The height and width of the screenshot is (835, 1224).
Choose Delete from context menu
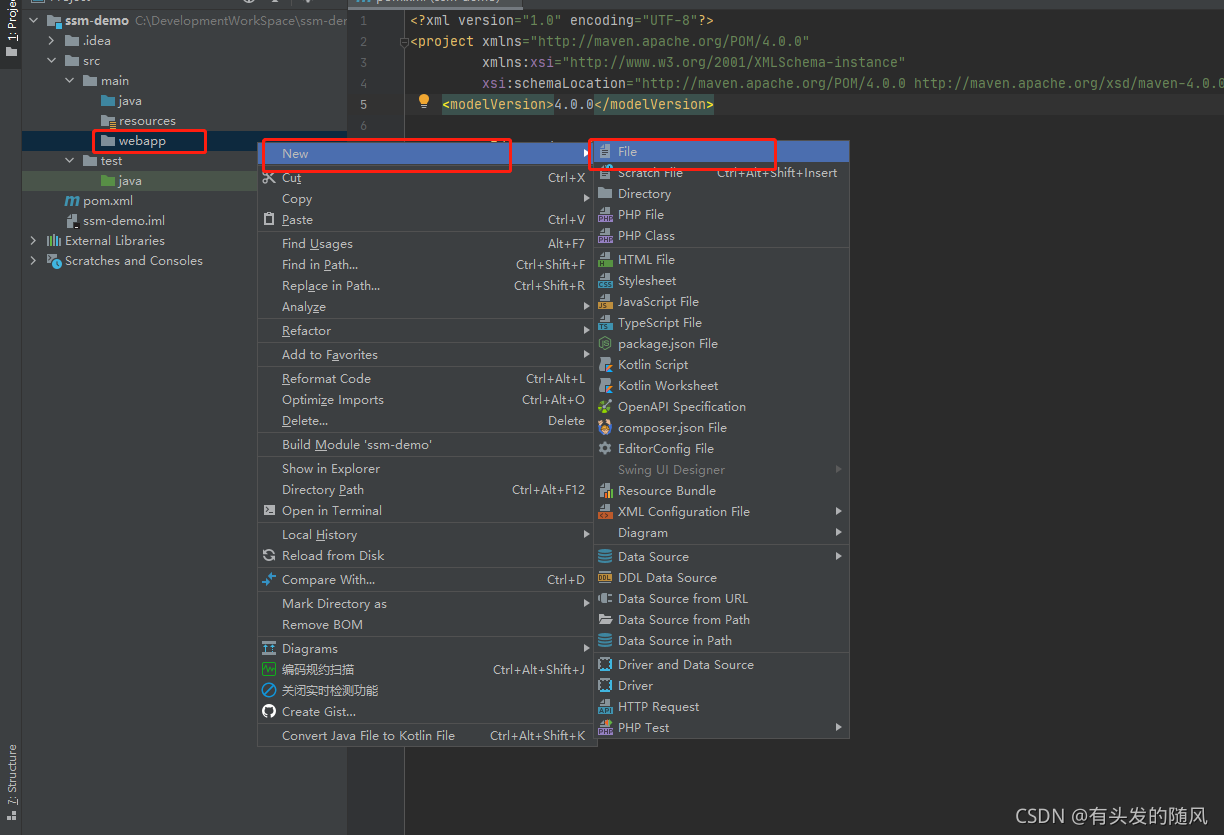426,421
